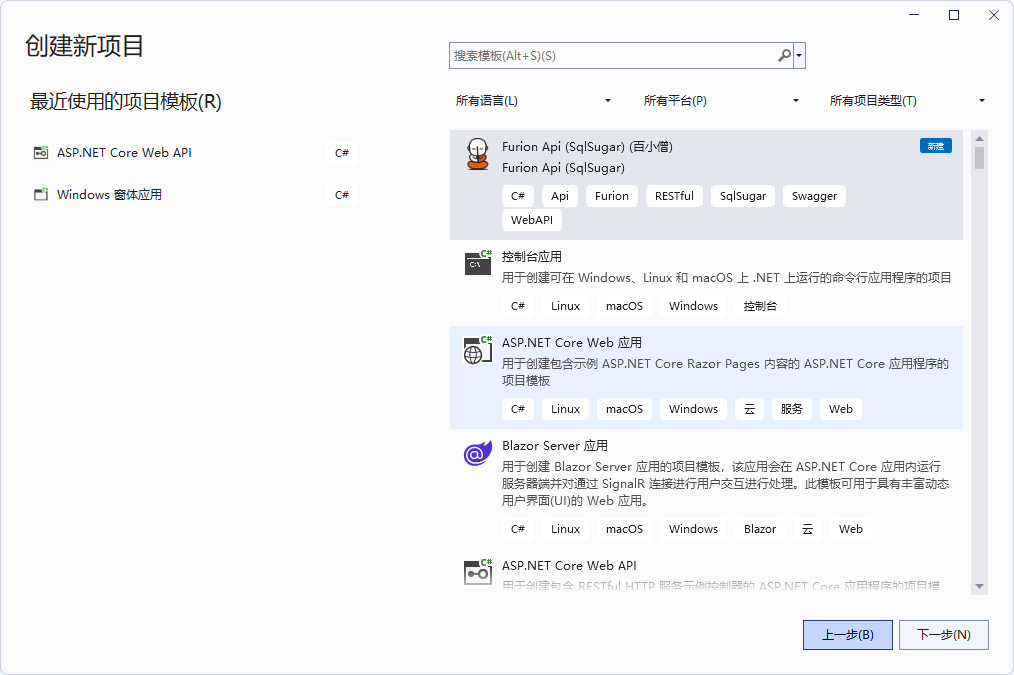Click the console application template icon

point(478,263)
